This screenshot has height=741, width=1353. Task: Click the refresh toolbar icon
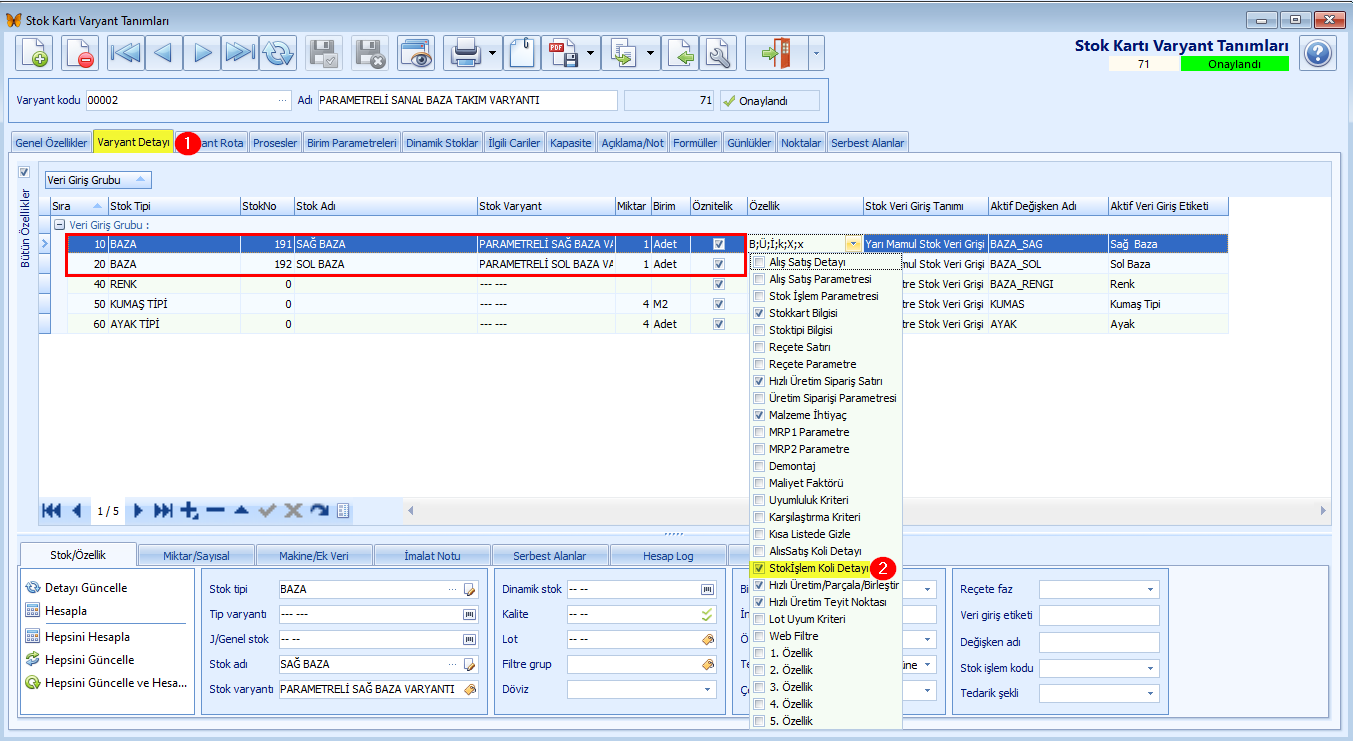[x=278, y=54]
